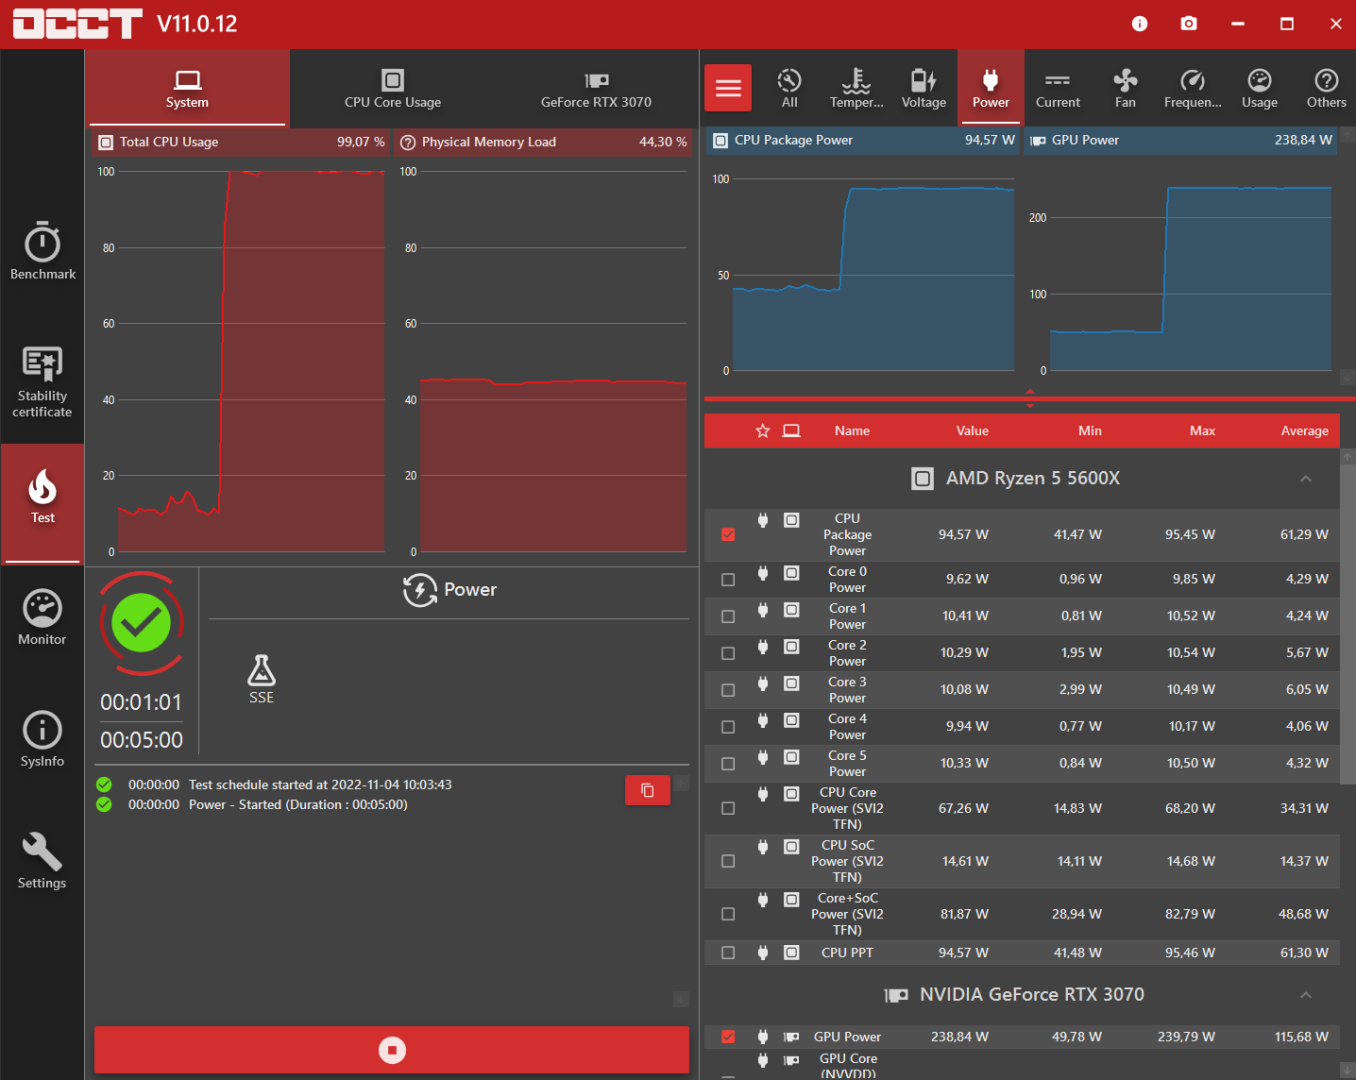Take a screenshot with camera icon
Image resolution: width=1356 pixels, height=1080 pixels.
(1189, 23)
